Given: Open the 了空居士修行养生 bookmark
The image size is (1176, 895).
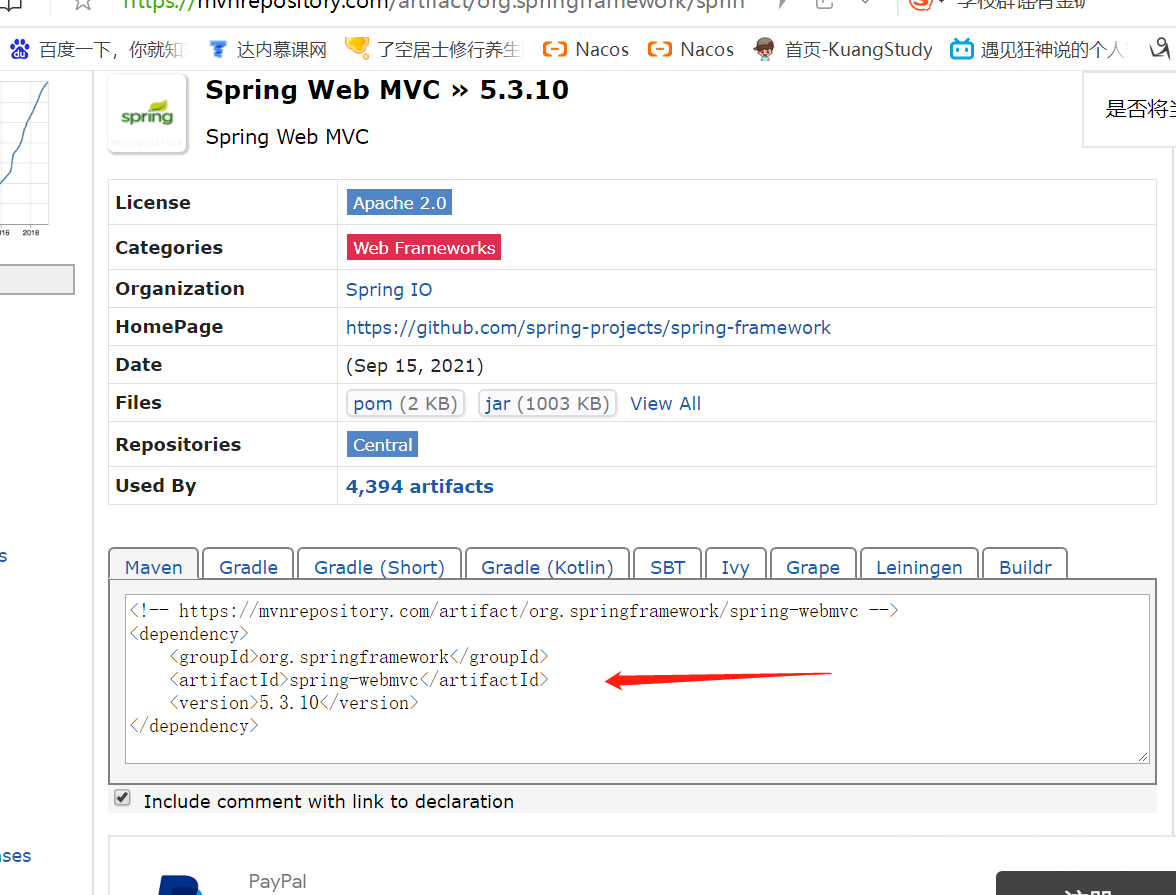Looking at the screenshot, I should tap(433, 50).
